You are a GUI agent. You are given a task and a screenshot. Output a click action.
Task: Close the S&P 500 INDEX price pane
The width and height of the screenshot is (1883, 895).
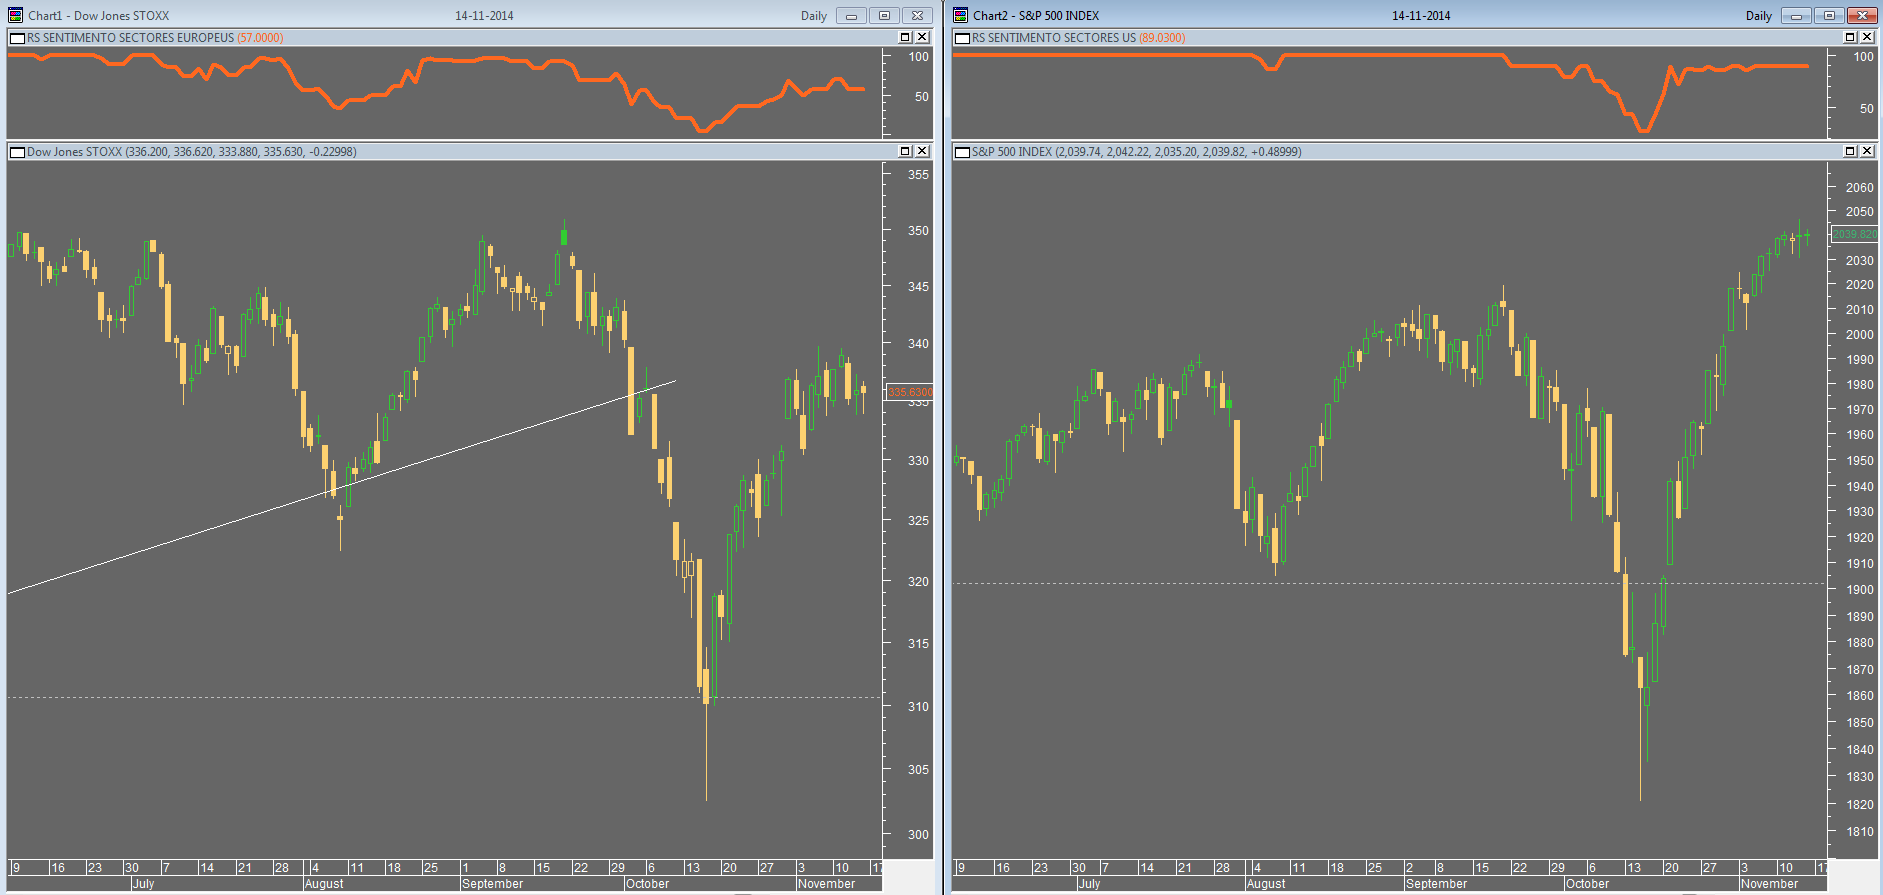(1866, 151)
